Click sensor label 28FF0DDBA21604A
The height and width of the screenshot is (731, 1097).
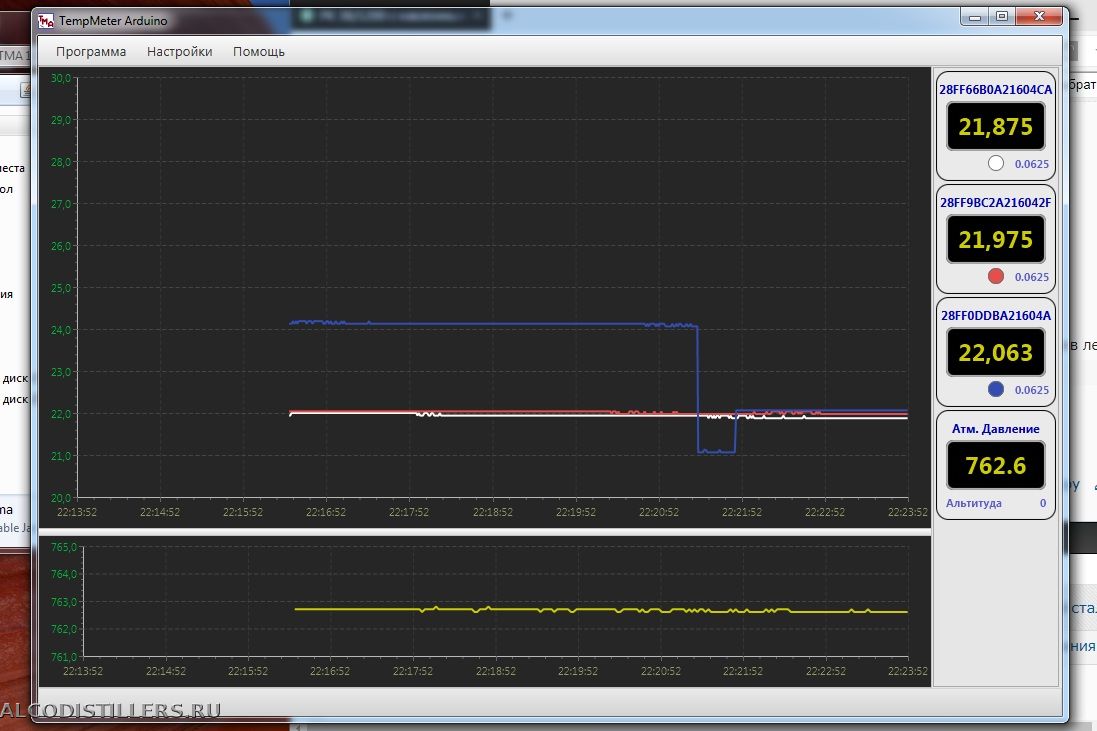pos(995,315)
